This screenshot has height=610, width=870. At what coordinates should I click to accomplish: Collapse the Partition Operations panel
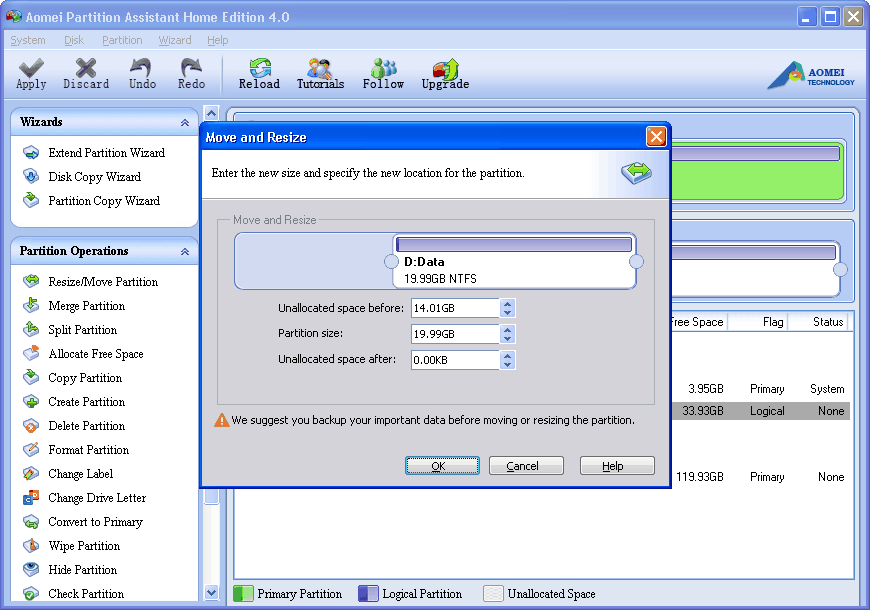[x=185, y=251]
